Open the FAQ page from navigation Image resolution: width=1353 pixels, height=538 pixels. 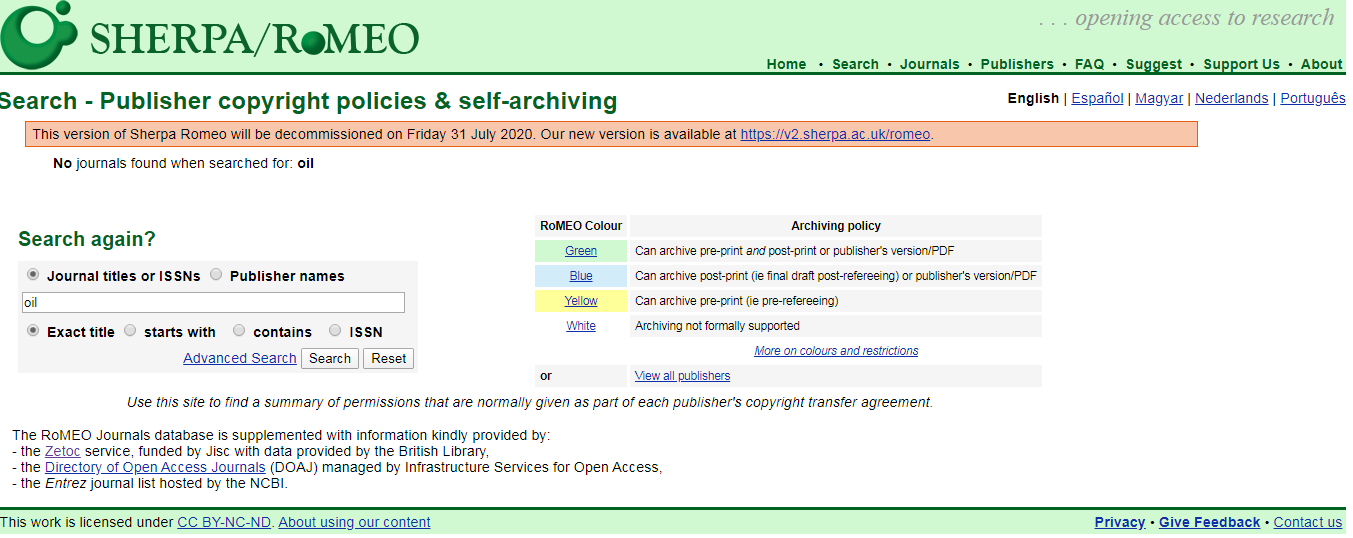[1089, 64]
